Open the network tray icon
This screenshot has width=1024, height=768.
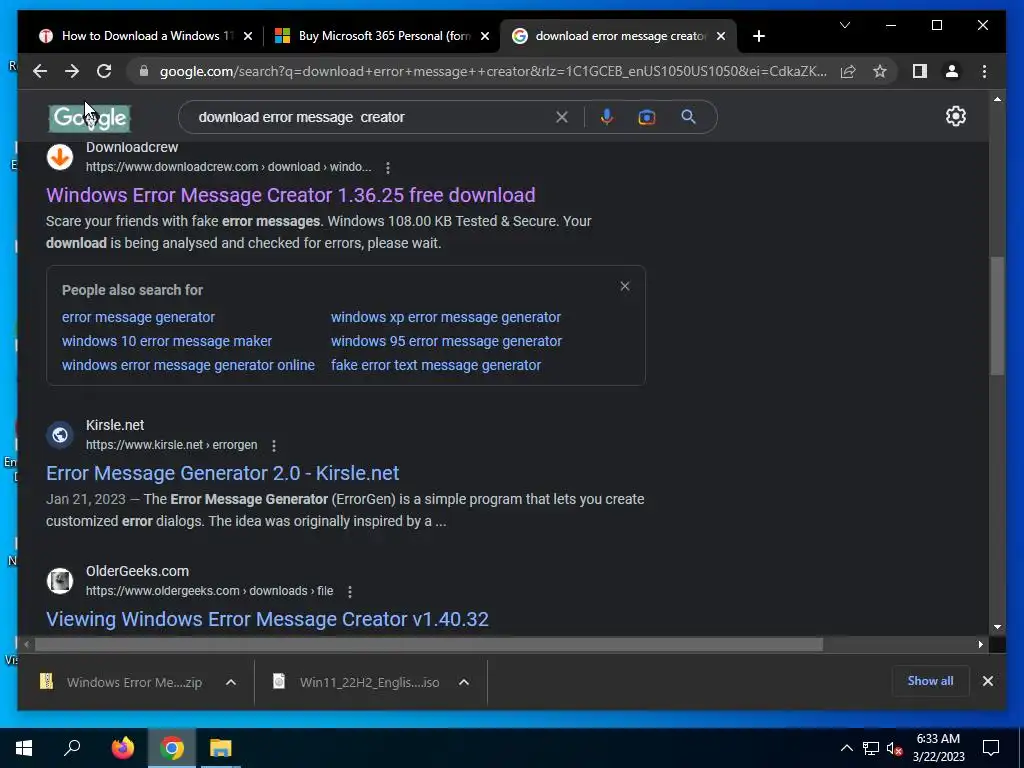pyautogui.click(x=870, y=748)
